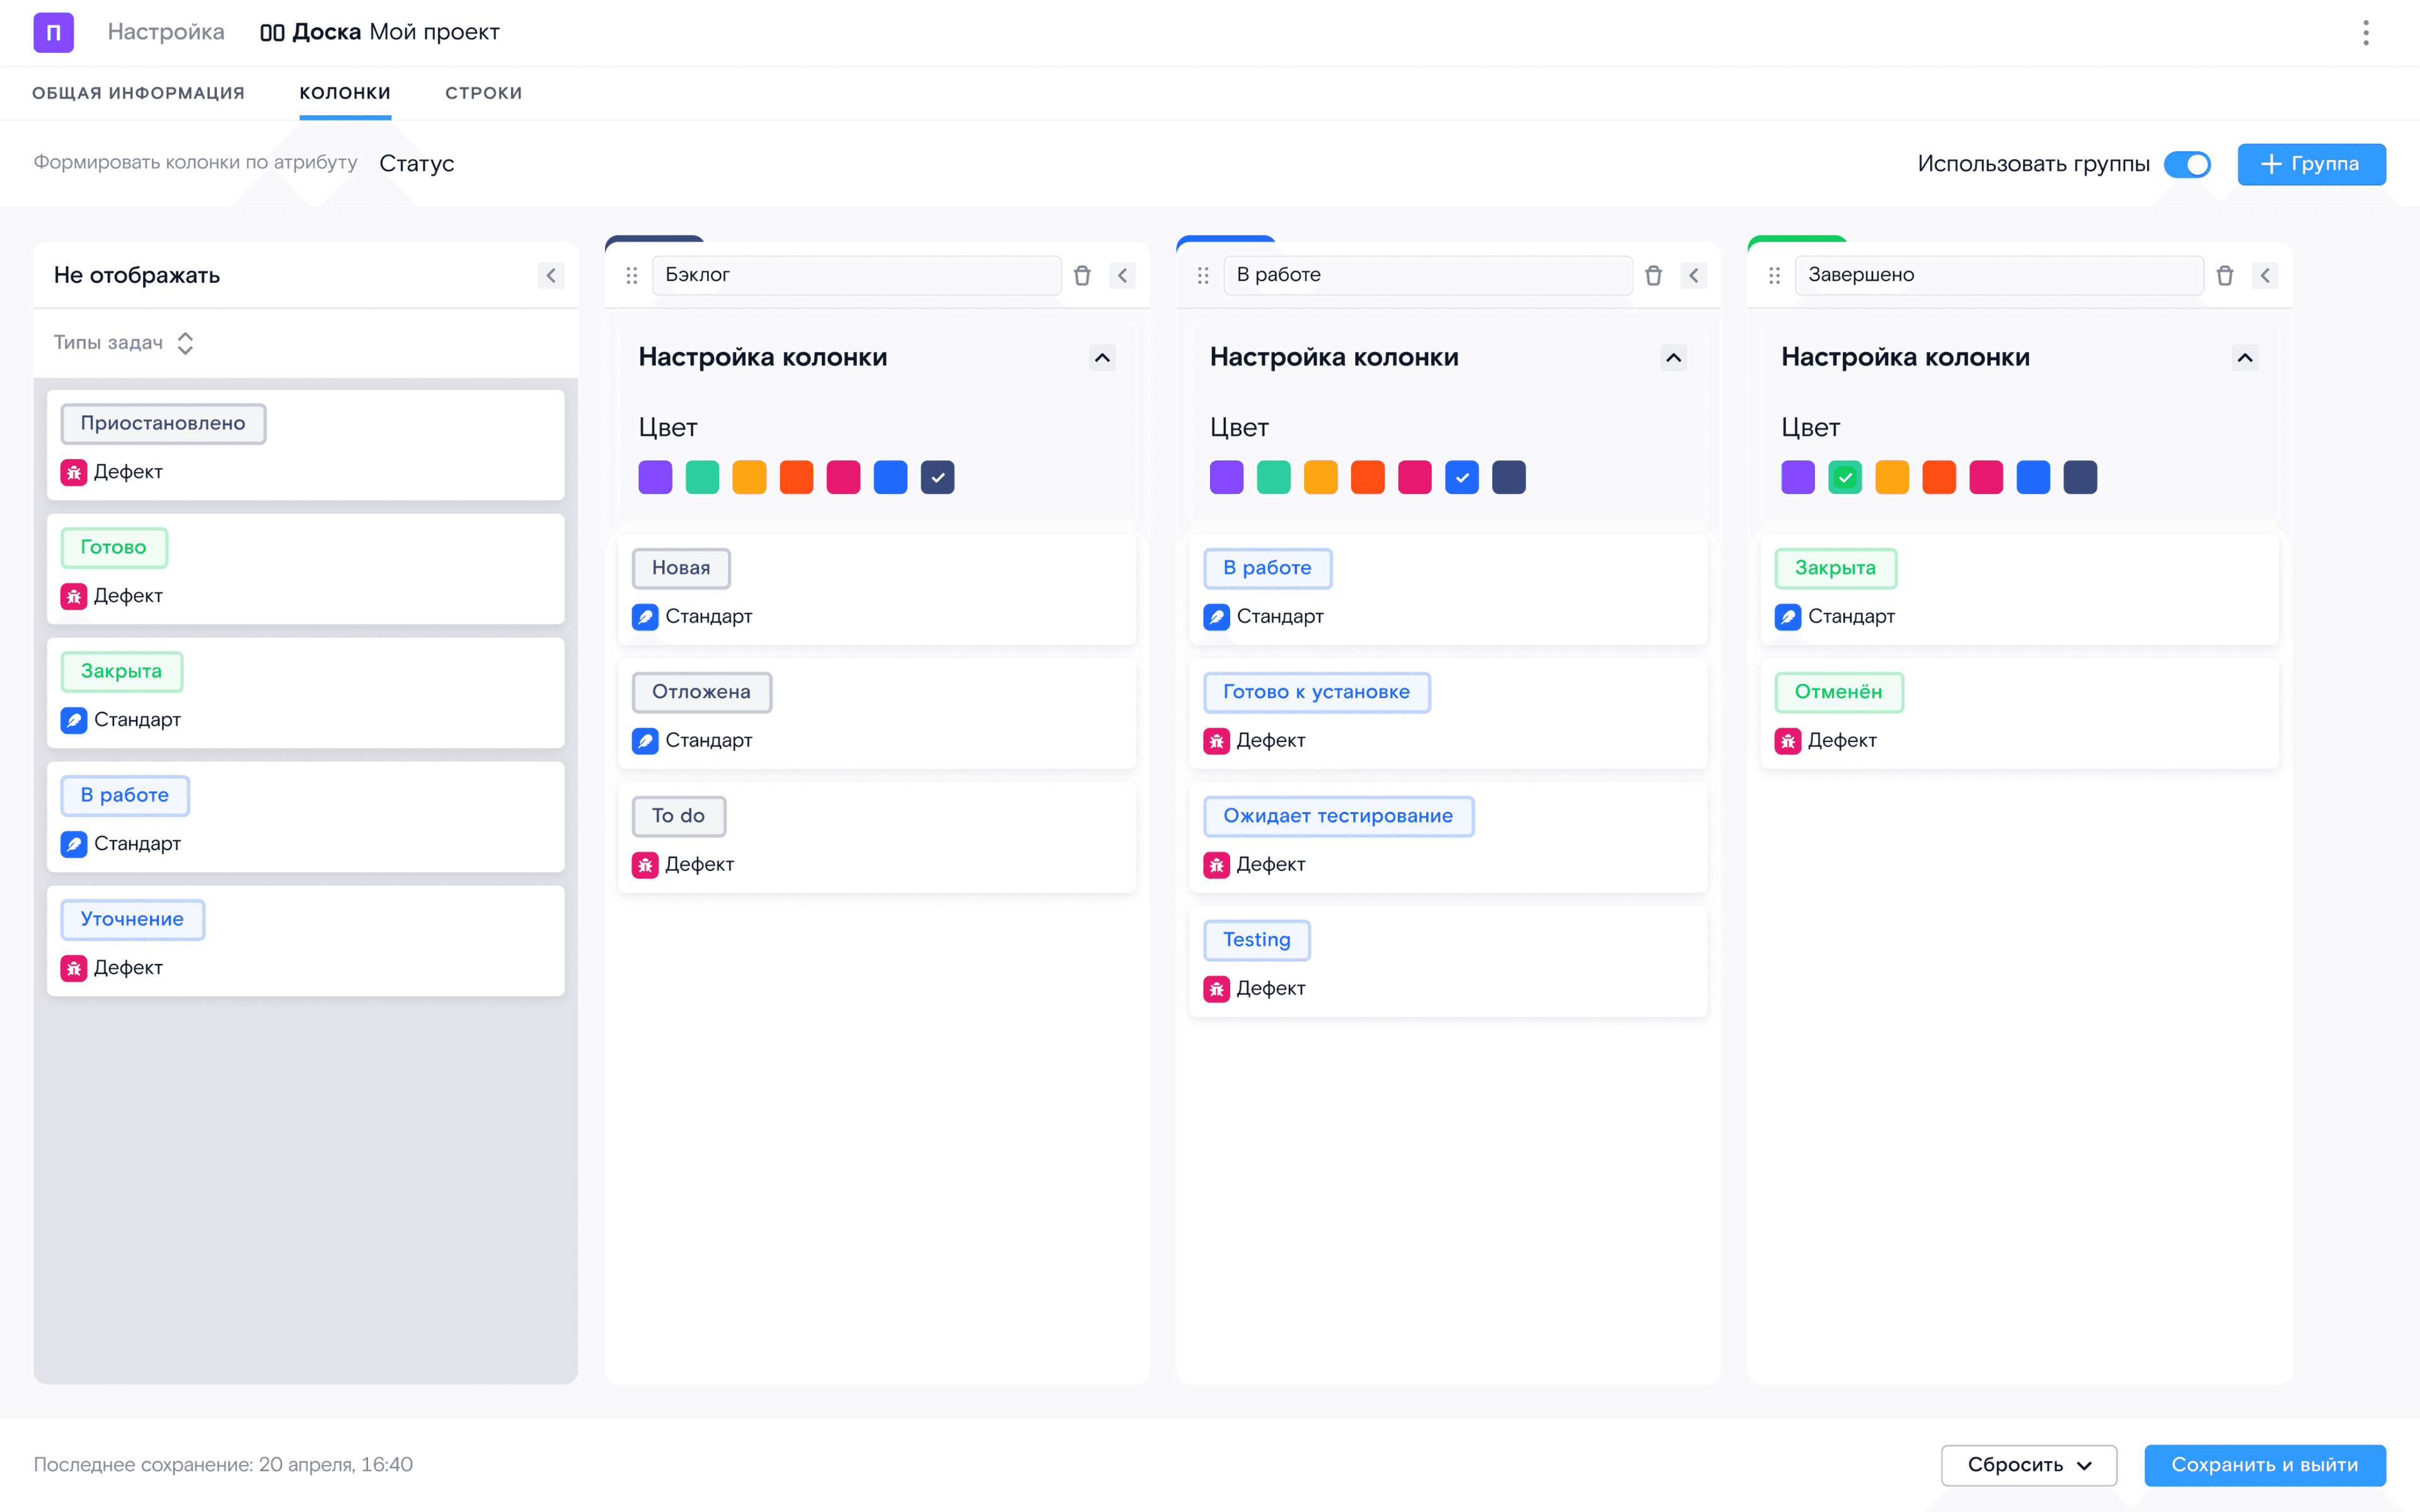The width and height of the screenshot is (2420, 1512).
Task: Open the Сбросить dropdown
Action: [2029, 1465]
